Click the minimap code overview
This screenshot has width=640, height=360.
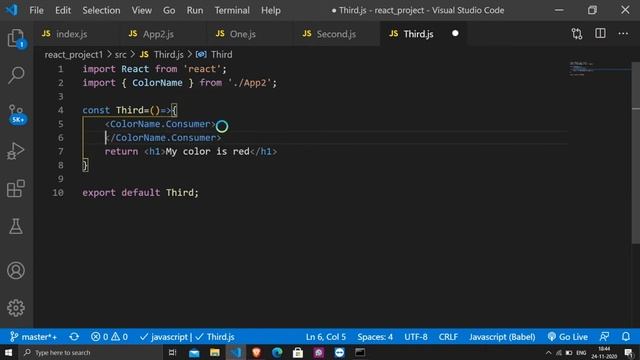point(600,69)
